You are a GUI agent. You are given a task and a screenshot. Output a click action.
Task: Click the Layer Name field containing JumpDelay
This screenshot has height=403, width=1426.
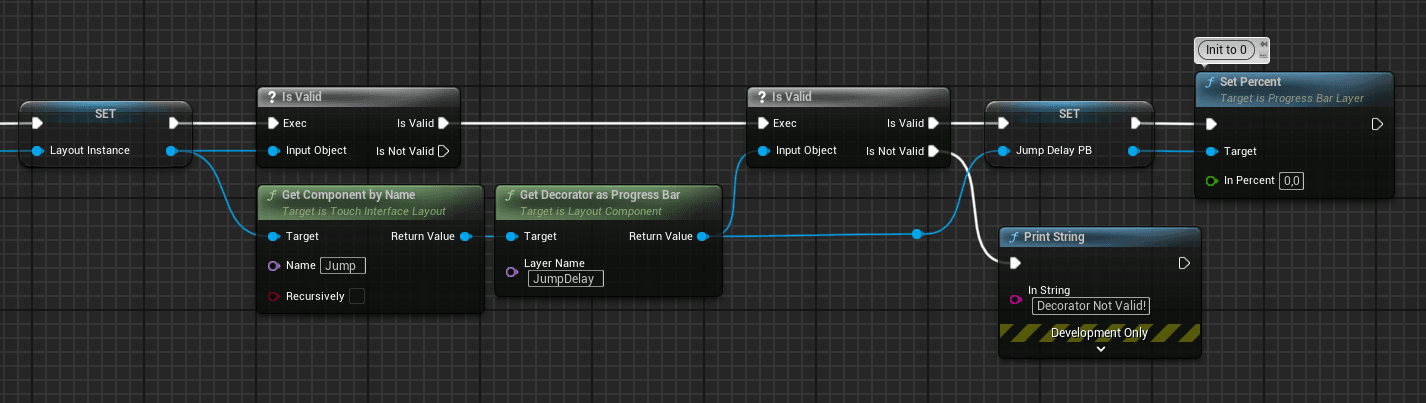(x=566, y=279)
